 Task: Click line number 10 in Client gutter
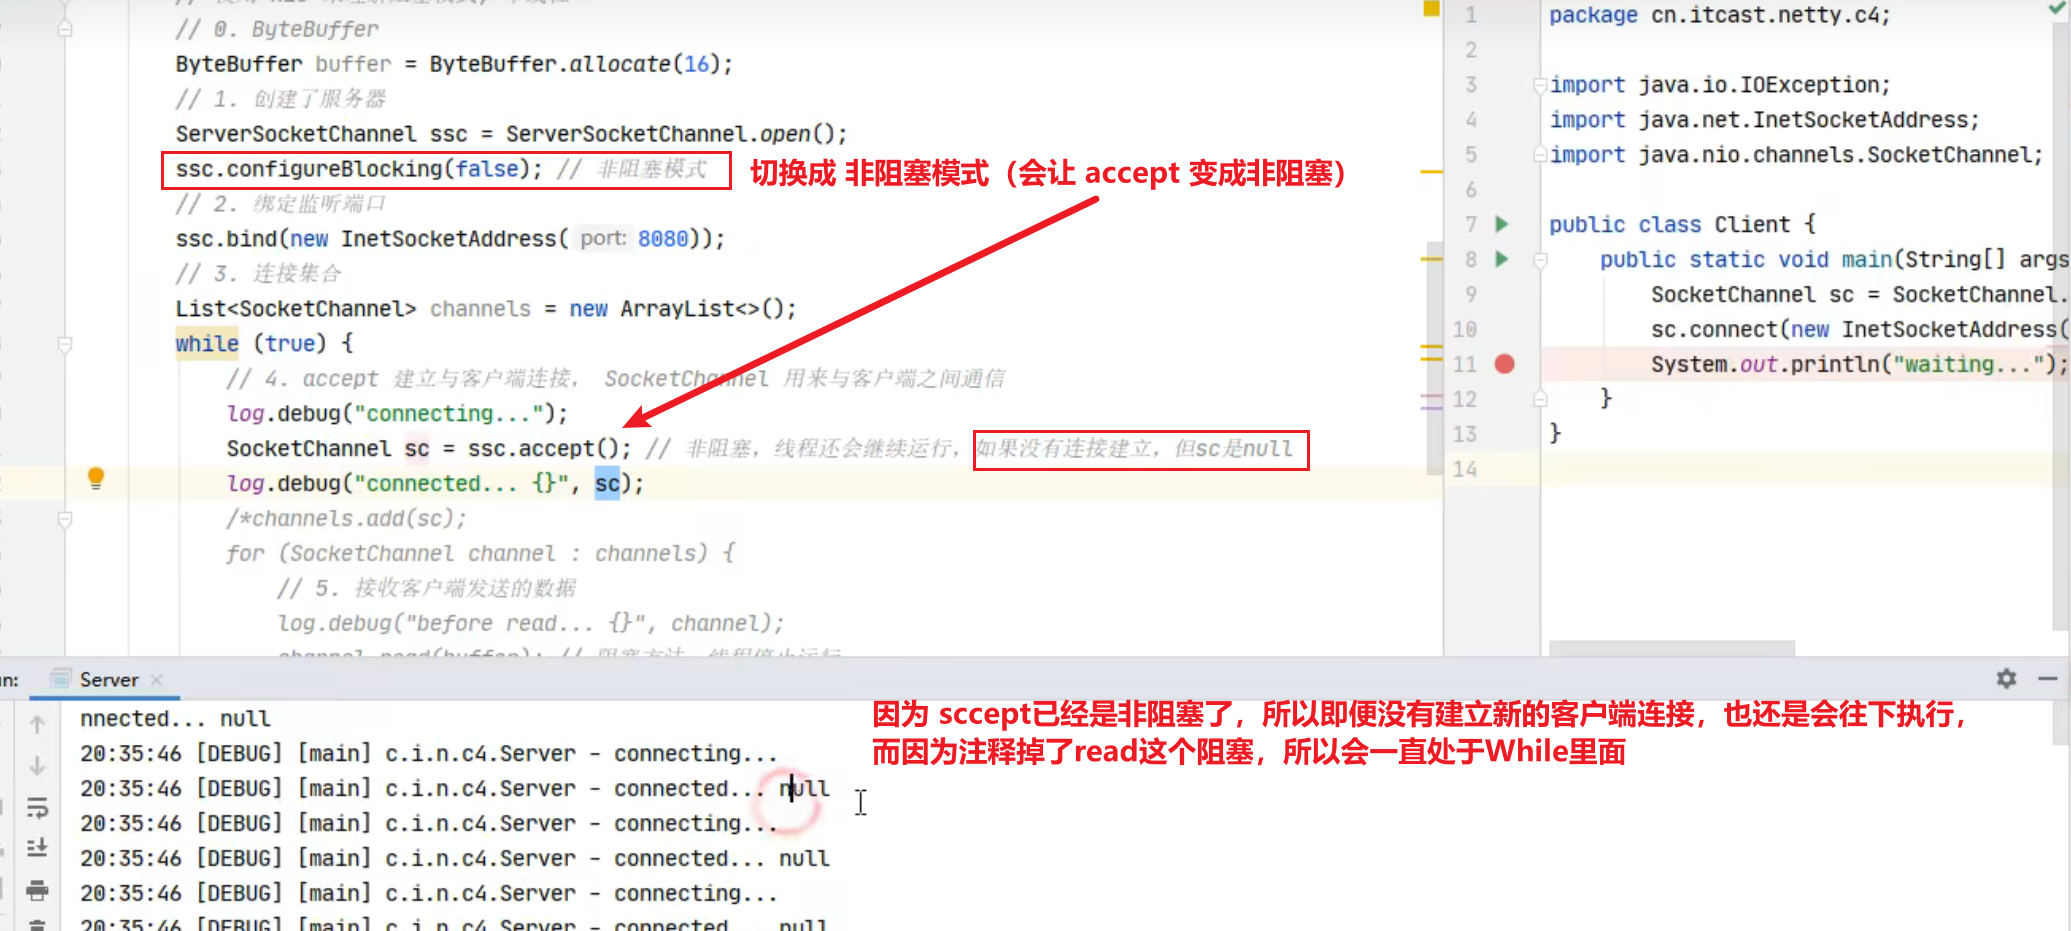tap(1465, 329)
